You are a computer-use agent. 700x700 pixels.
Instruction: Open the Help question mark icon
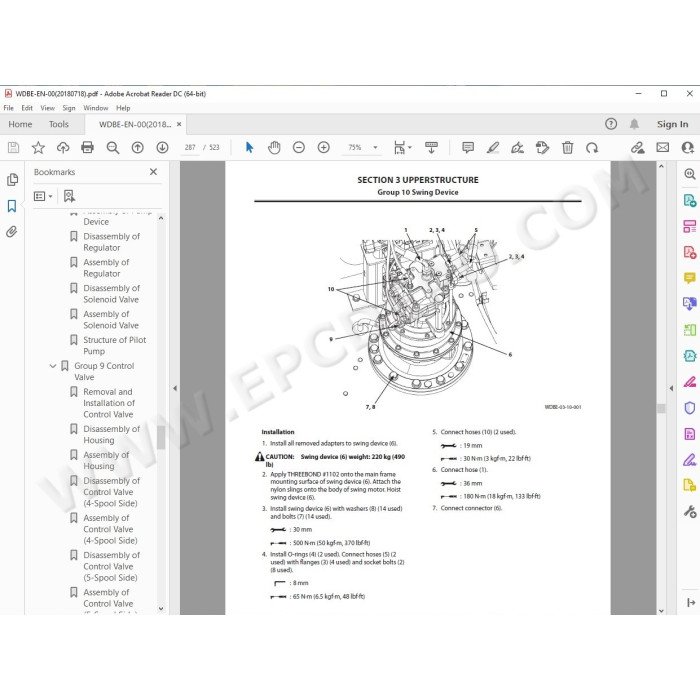point(611,124)
